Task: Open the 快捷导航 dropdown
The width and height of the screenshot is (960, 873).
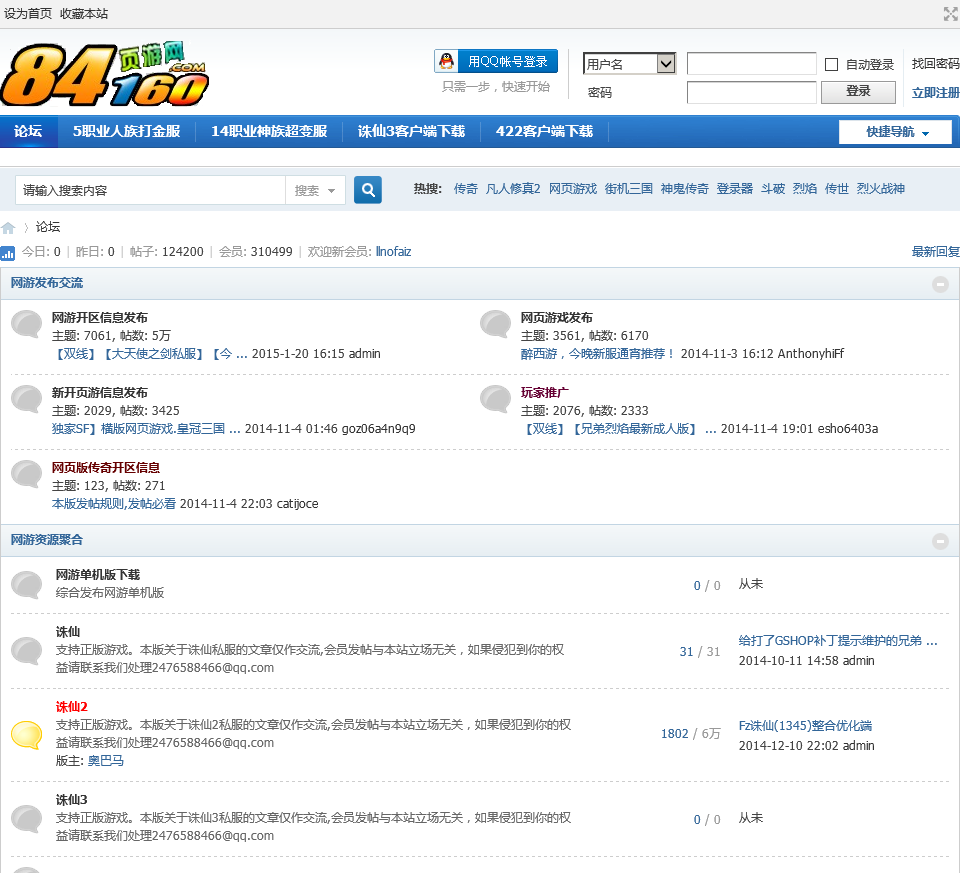Action: coord(895,132)
